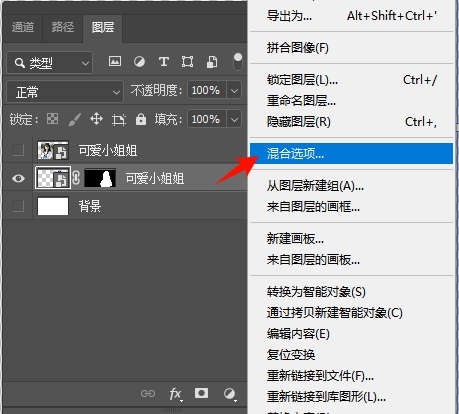Select masked layer's smart object thumbnail

click(x=53, y=178)
